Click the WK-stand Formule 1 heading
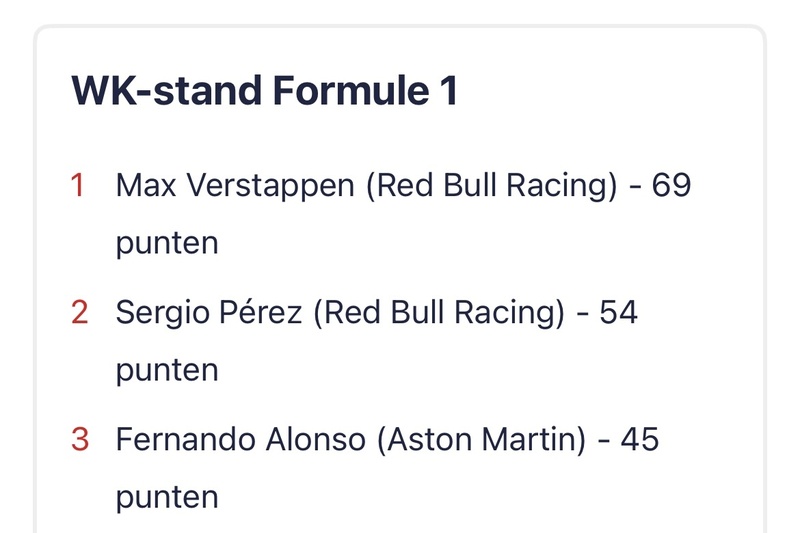This screenshot has width=800, height=533. tap(264, 90)
